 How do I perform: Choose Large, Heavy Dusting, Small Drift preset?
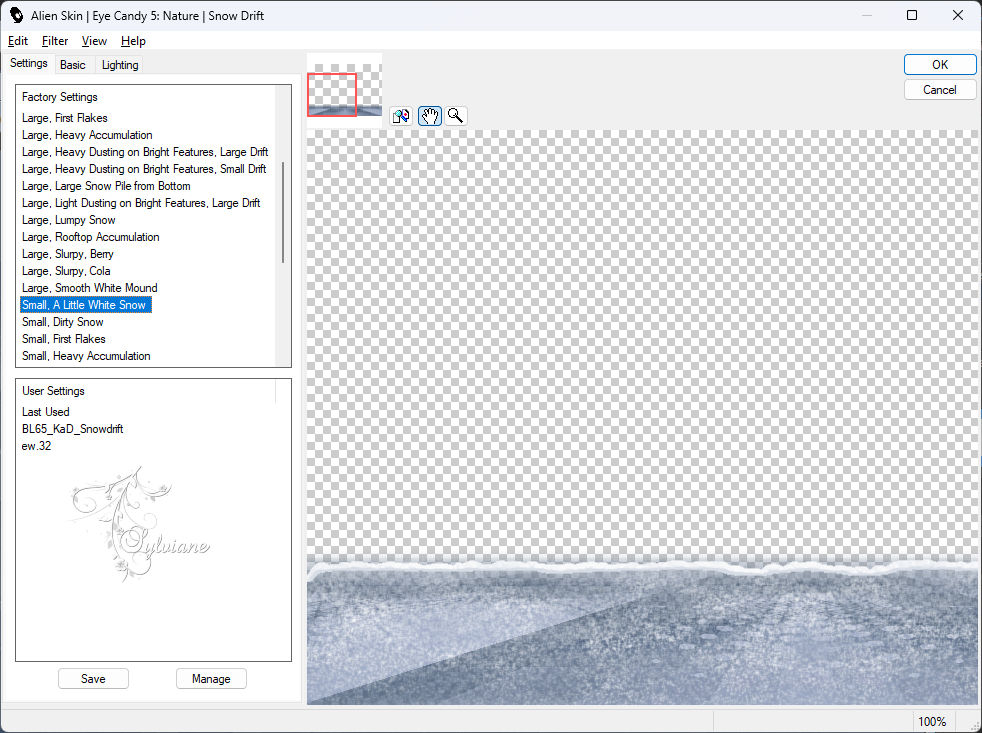tap(144, 169)
